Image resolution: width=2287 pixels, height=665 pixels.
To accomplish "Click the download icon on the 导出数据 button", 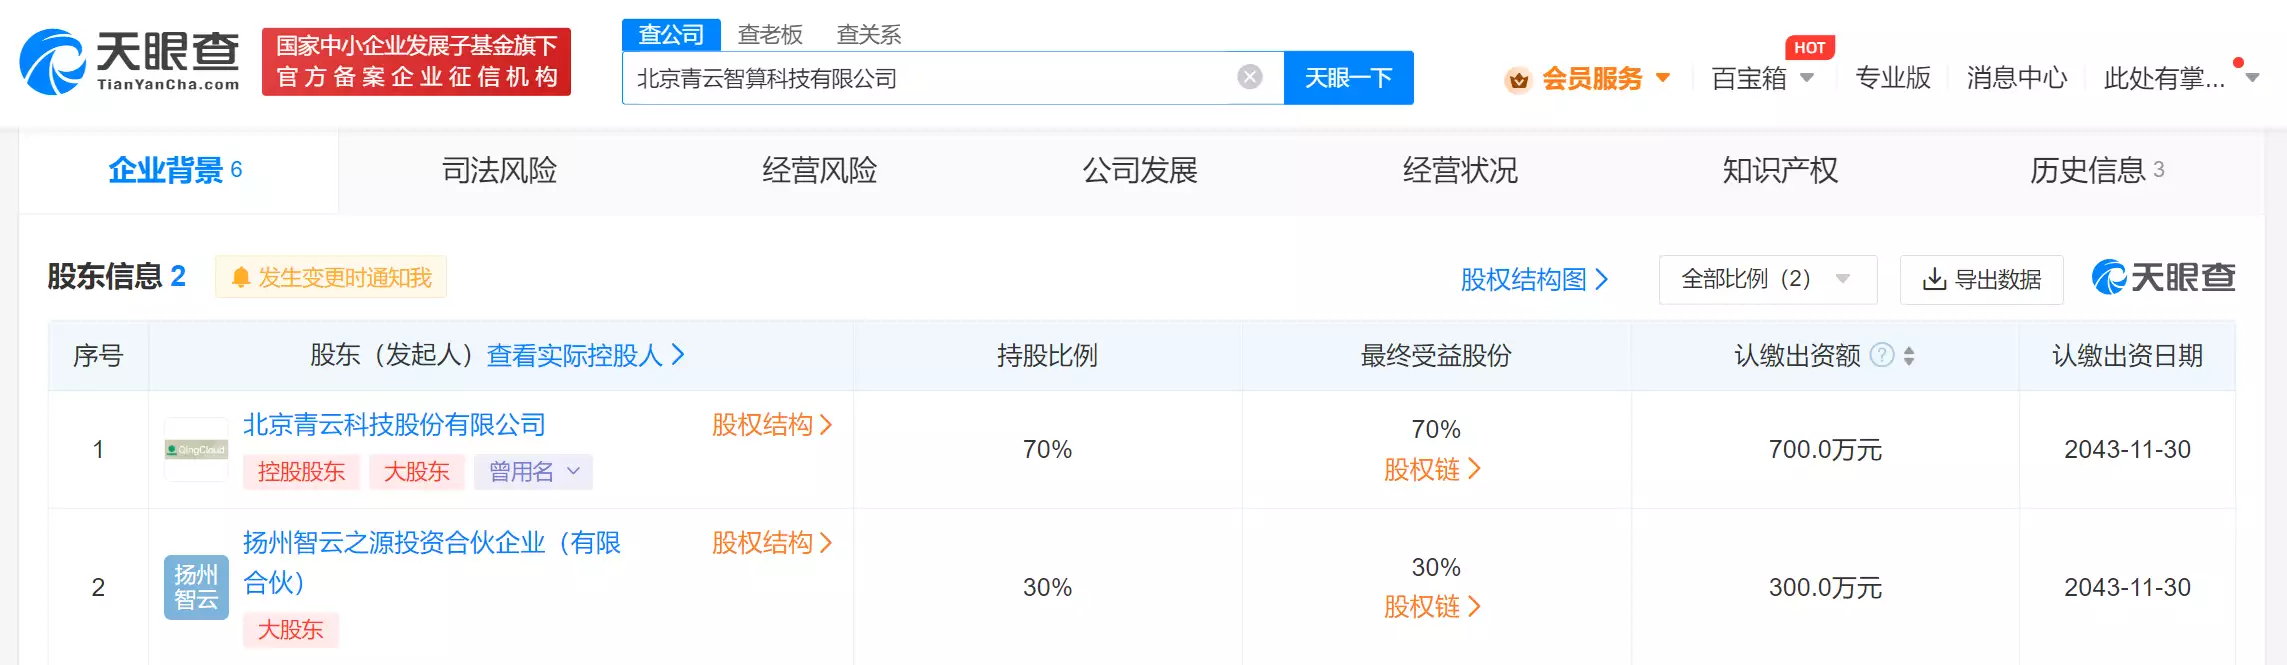I will [x=1934, y=279].
